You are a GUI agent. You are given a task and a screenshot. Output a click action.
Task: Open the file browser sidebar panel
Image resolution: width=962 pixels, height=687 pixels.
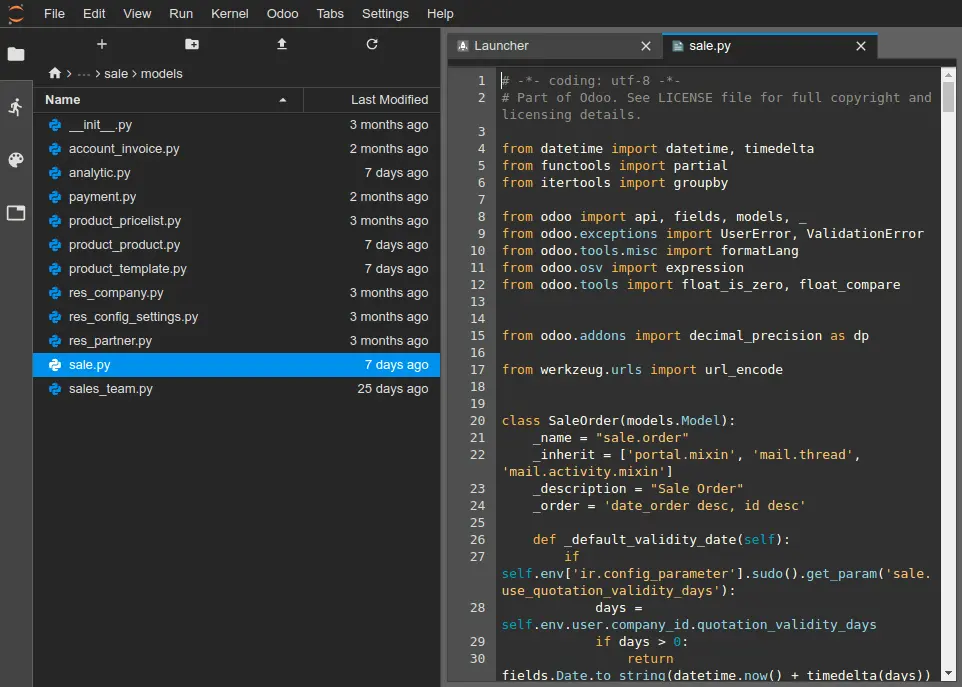pos(16,55)
